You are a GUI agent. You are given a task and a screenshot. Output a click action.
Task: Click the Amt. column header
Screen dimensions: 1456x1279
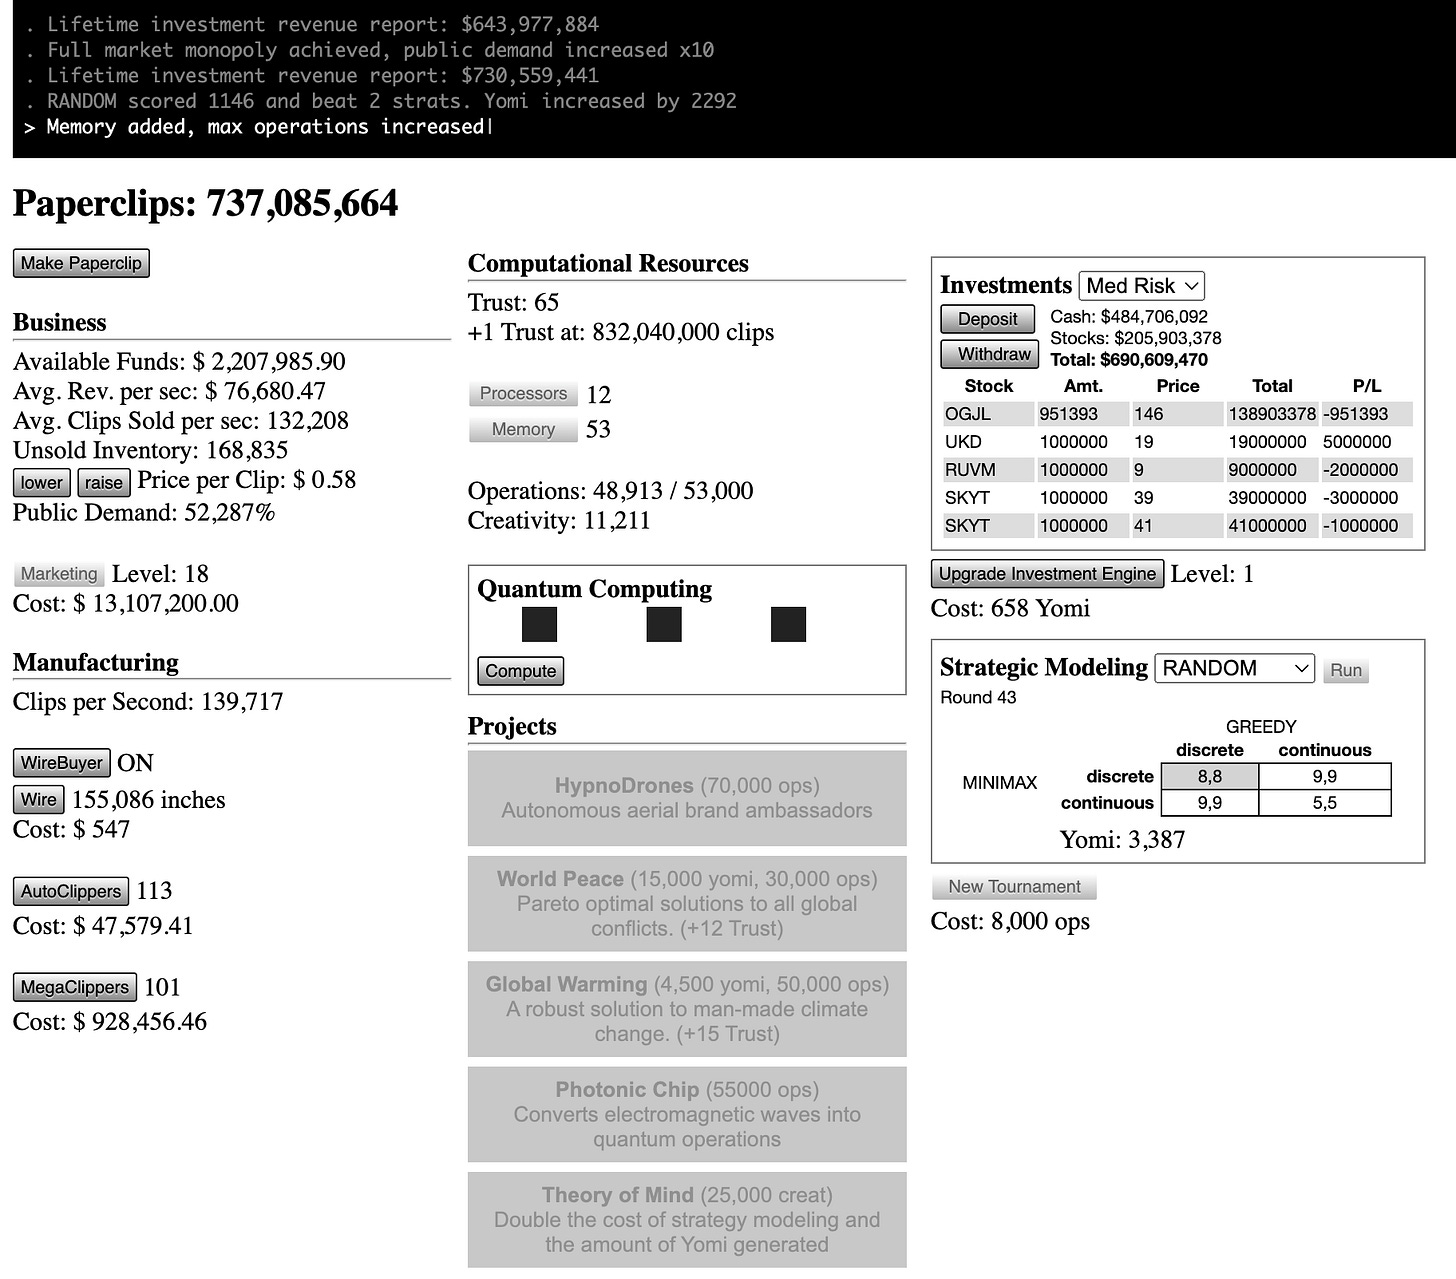click(x=1084, y=386)
